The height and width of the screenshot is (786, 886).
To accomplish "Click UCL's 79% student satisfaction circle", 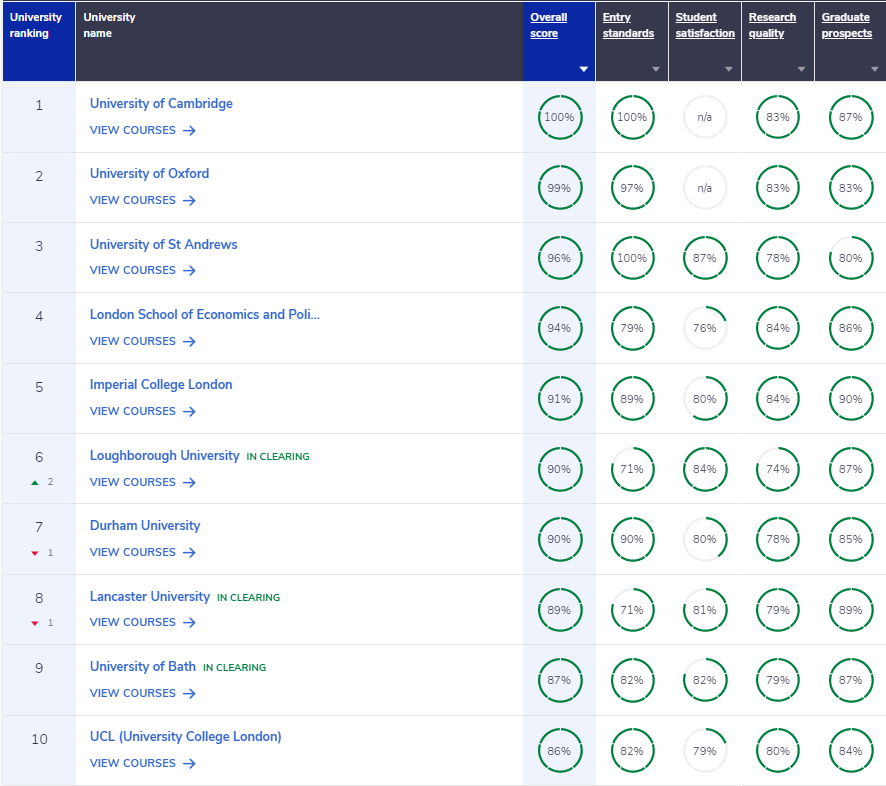I will (x=705, y=750).
